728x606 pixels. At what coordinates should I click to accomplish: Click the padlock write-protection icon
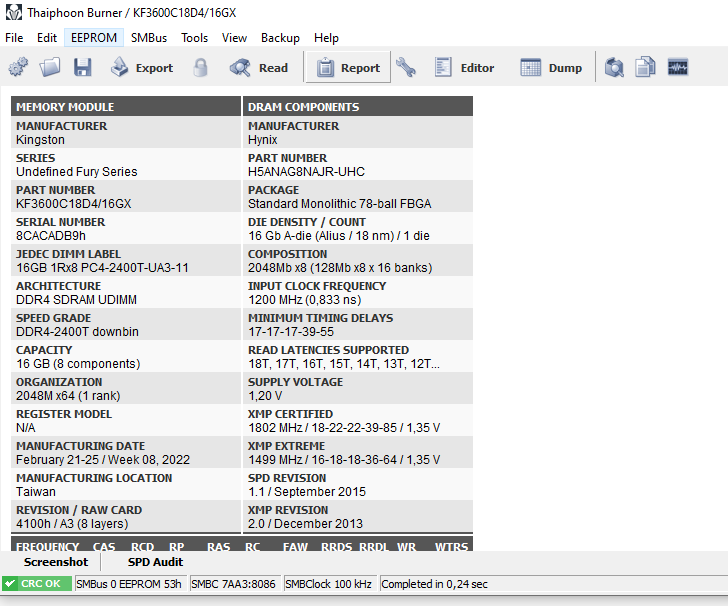point(201,67)
